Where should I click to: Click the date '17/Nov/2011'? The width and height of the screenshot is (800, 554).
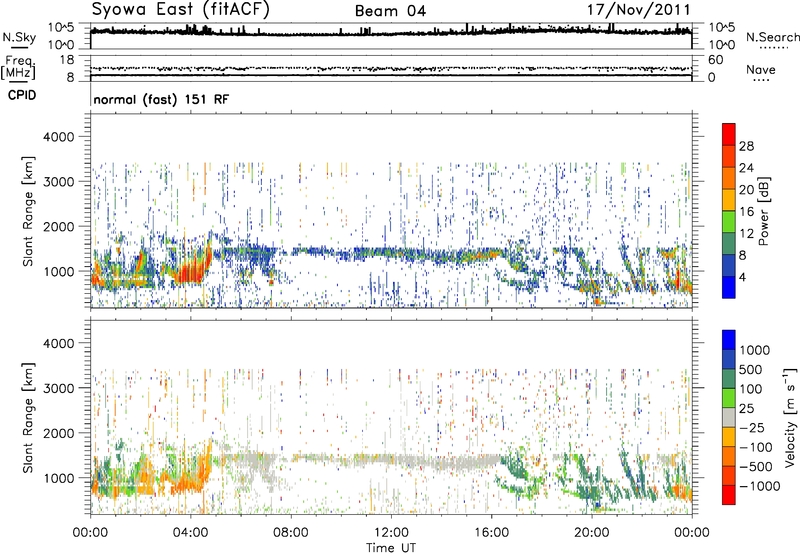tap(639, 10)
